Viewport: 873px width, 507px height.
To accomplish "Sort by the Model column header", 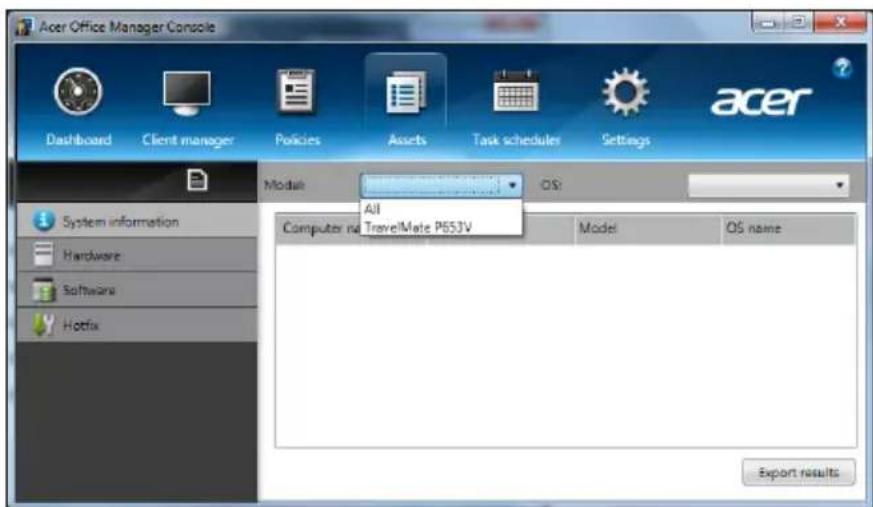I will tap(648, 228).
